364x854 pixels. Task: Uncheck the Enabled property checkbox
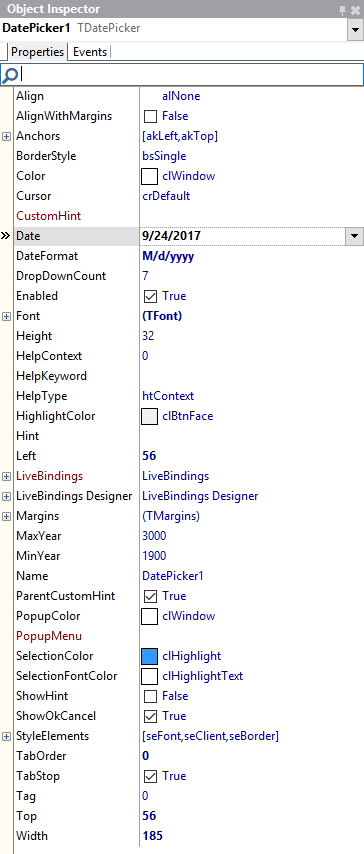coord(150,296)
